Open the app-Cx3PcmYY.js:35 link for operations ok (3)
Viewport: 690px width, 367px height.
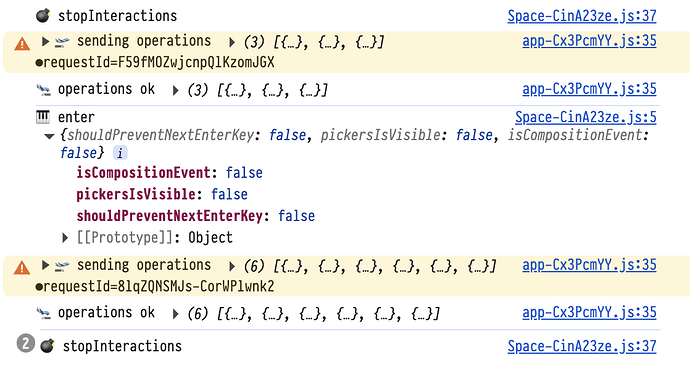pos(589,89)
